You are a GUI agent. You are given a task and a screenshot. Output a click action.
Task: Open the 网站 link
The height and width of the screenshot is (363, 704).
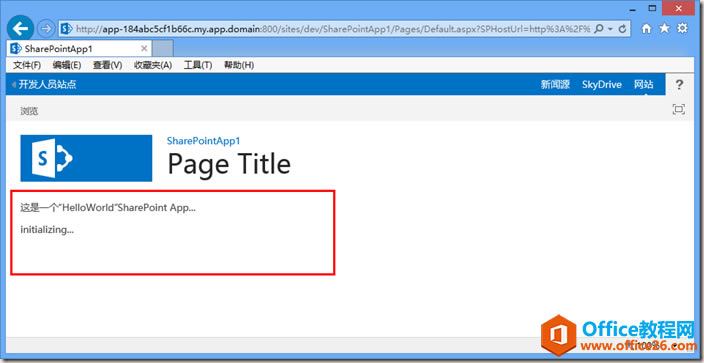point(643,84)
